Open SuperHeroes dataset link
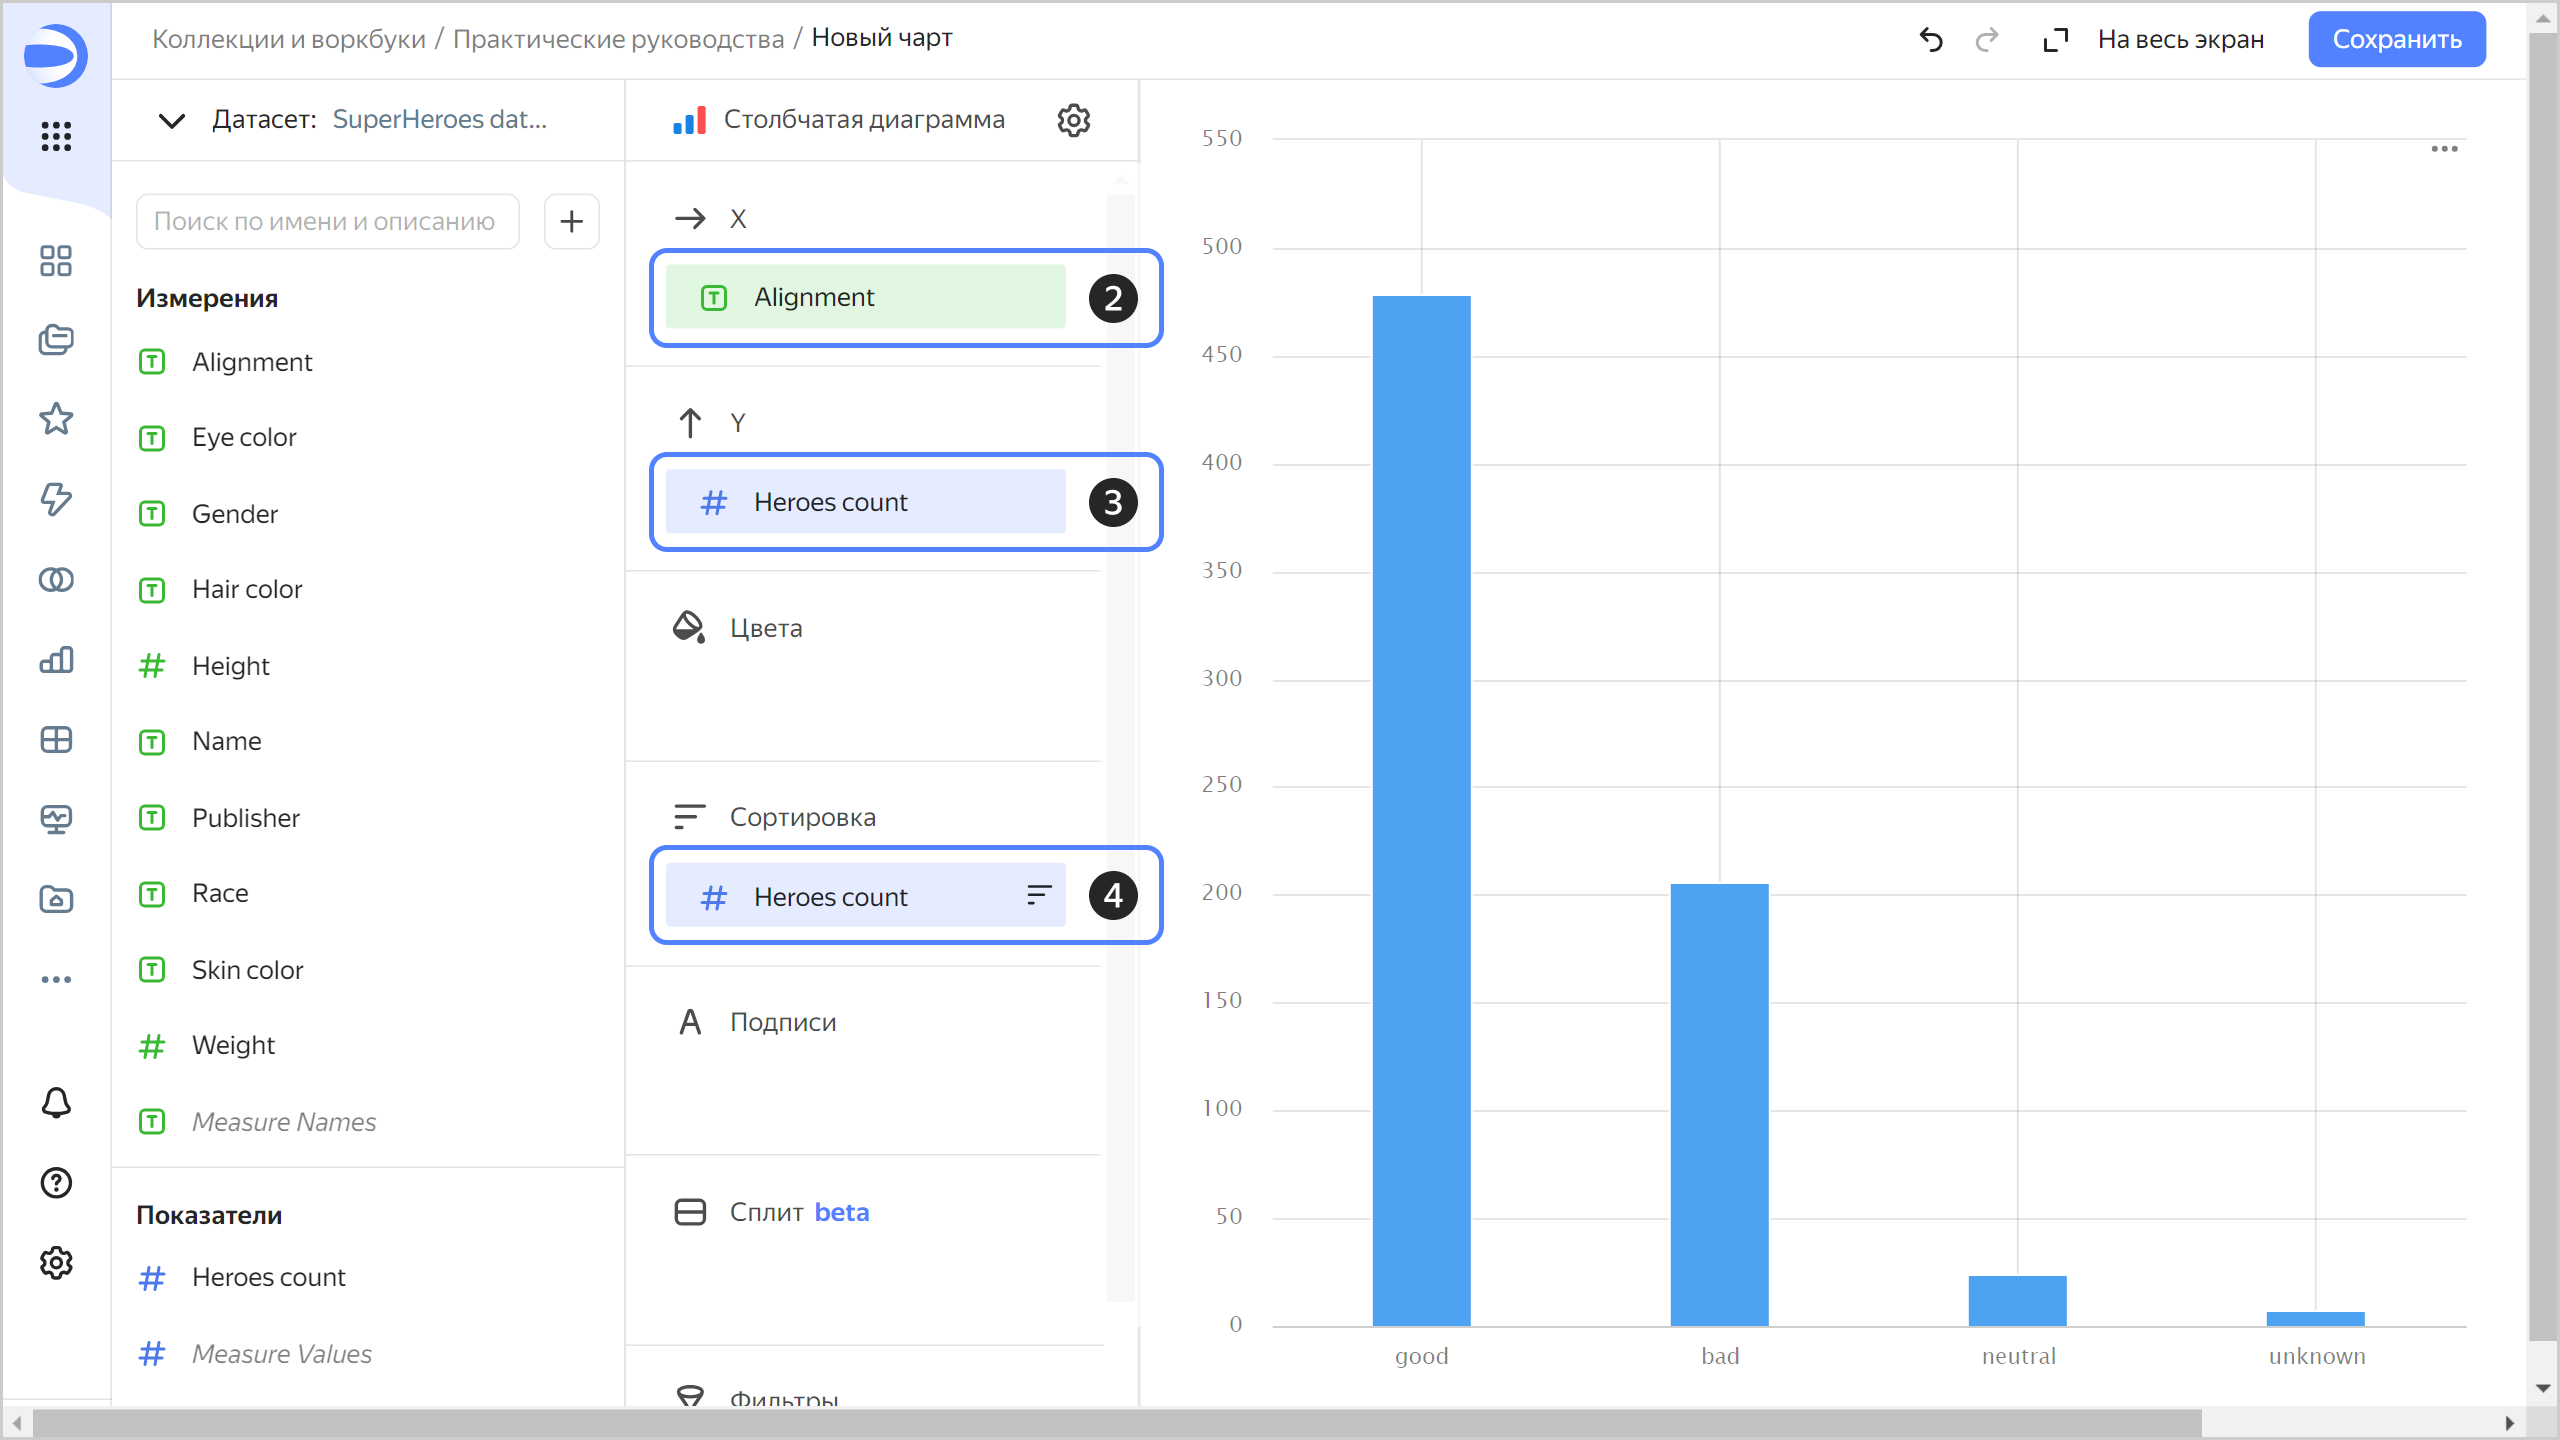Image resolution: width=2560 pixels, height=1440 pixels. tap(439, 120)
